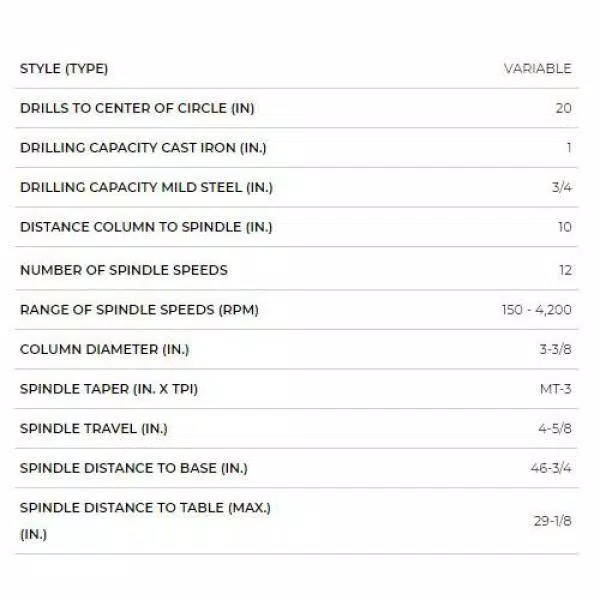The image size is (600, 600).
Task: Select the 4-5/8 spindle travel value
Action: (x=553, y=429)
